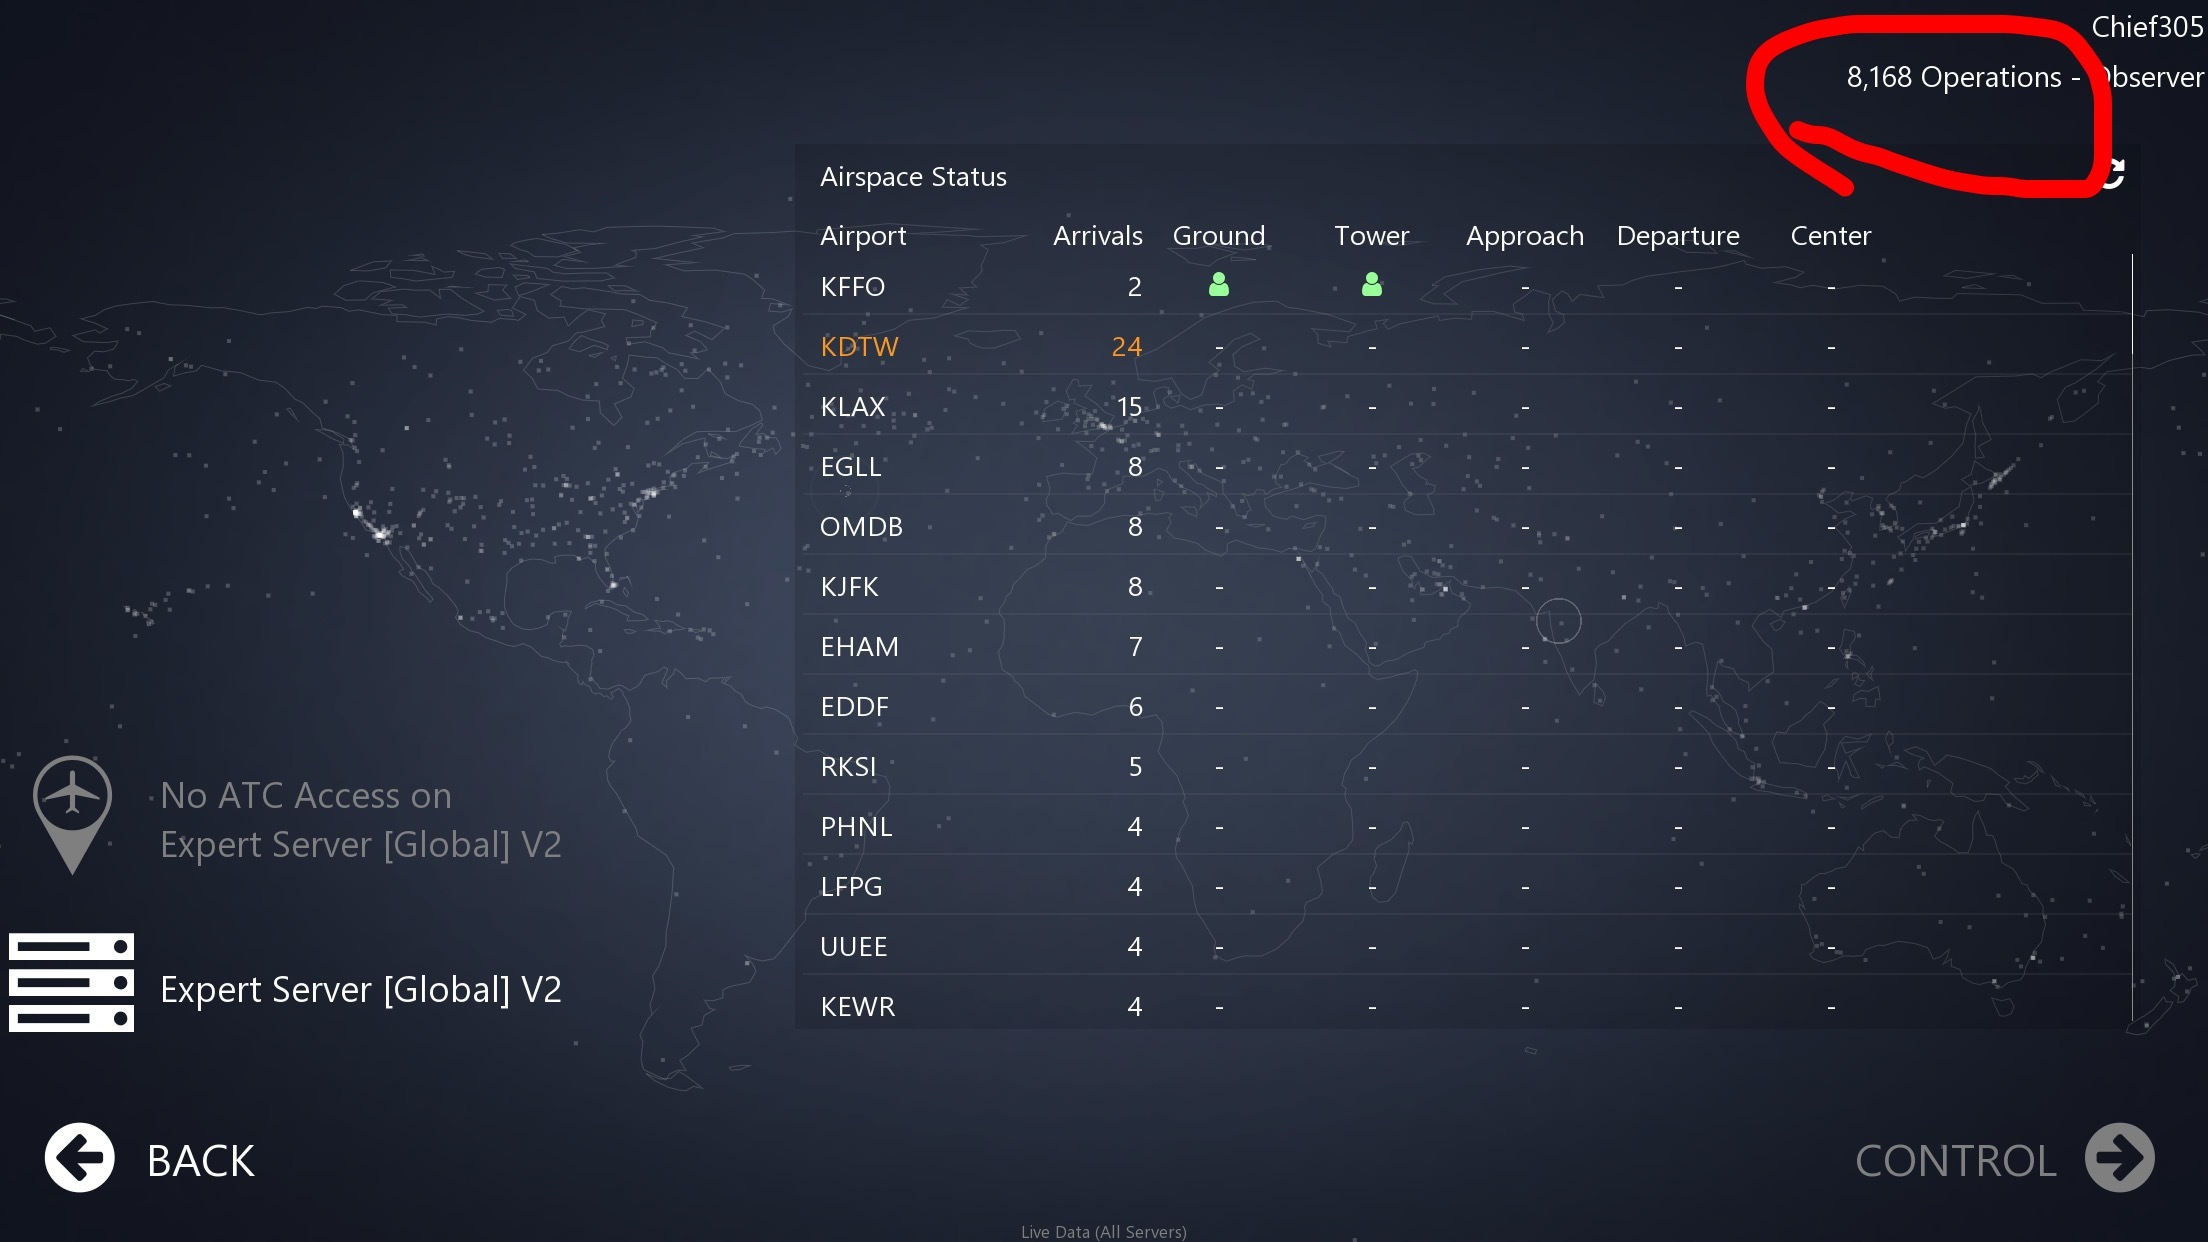Click the back arrow icon

80,1158
